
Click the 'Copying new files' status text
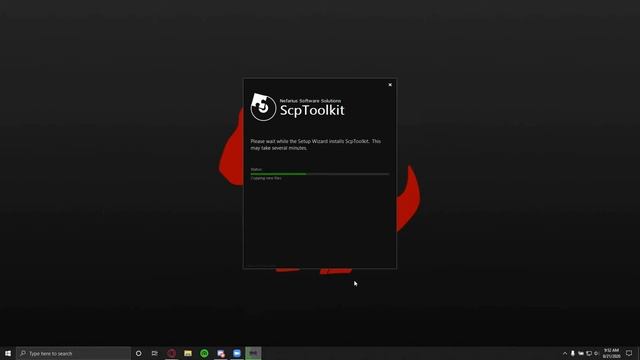coord(266,178)
